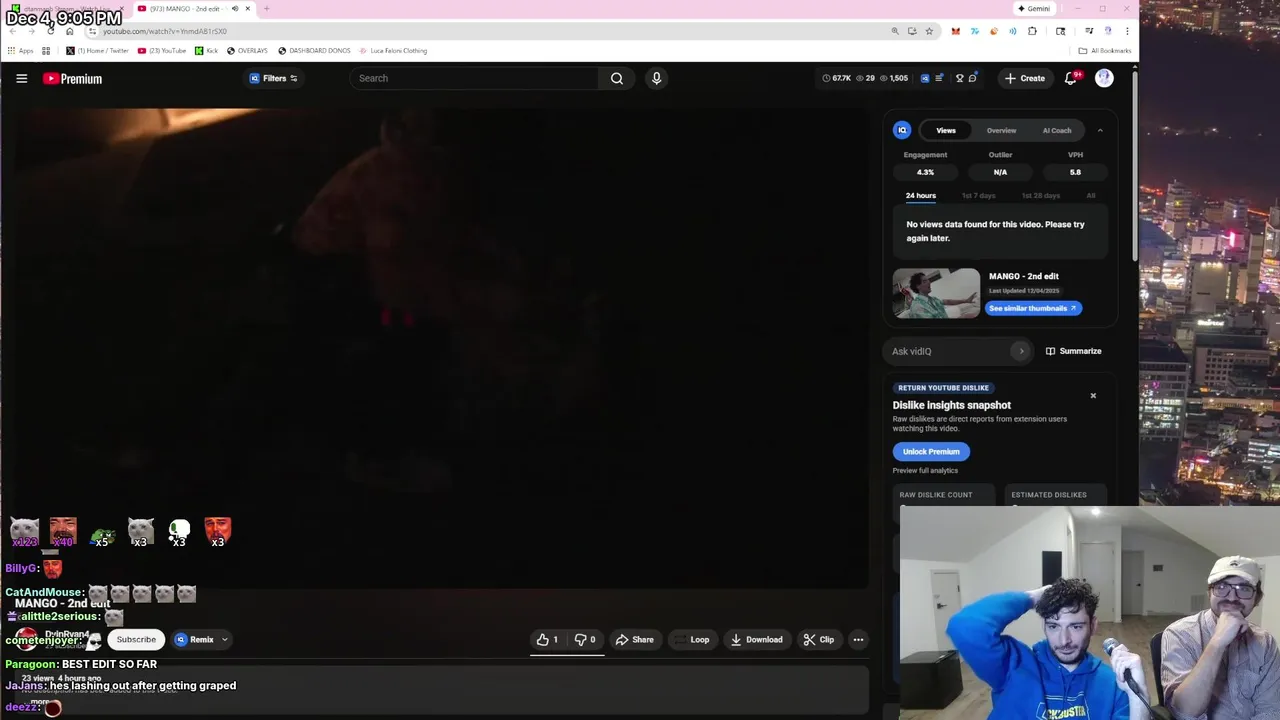Bookmark this page with star icon
This screenshot has height=720, width=1280.
929,31
